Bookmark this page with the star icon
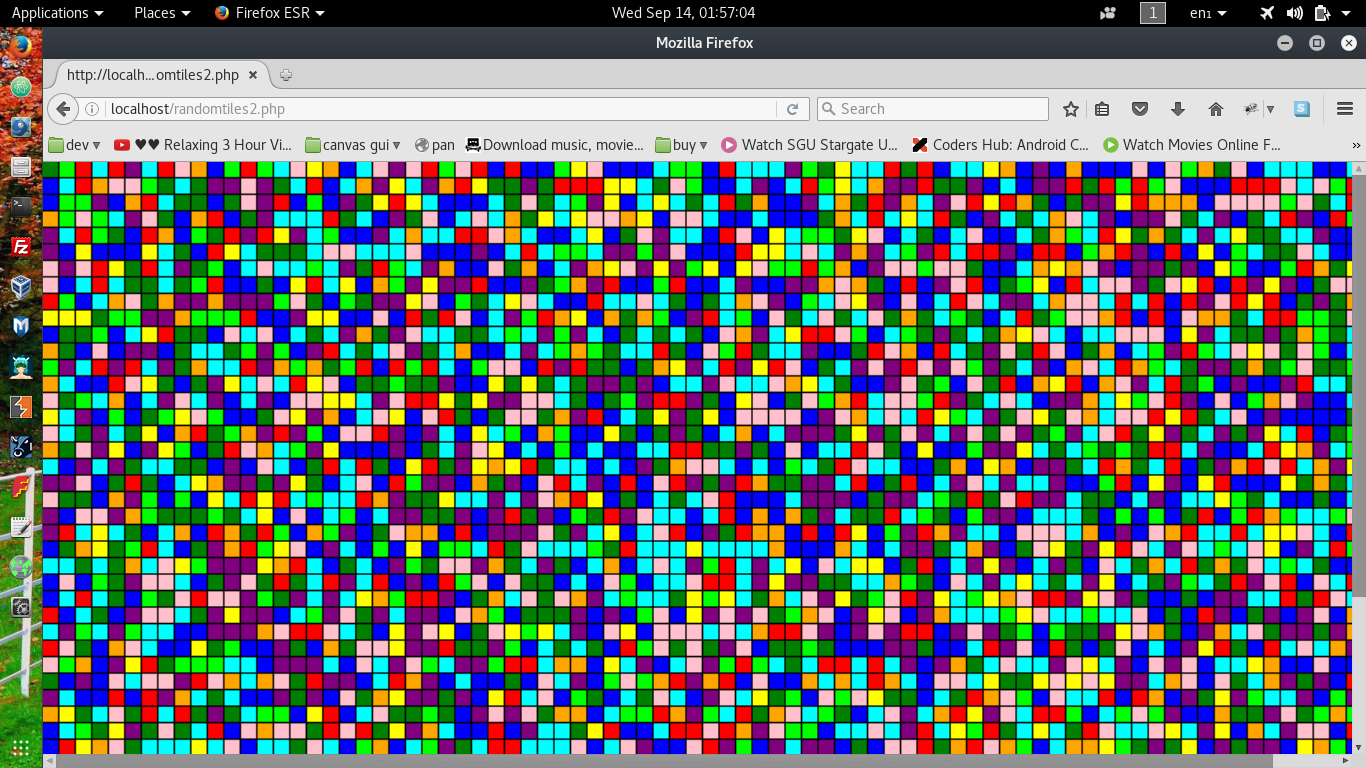 [1071, 109]
